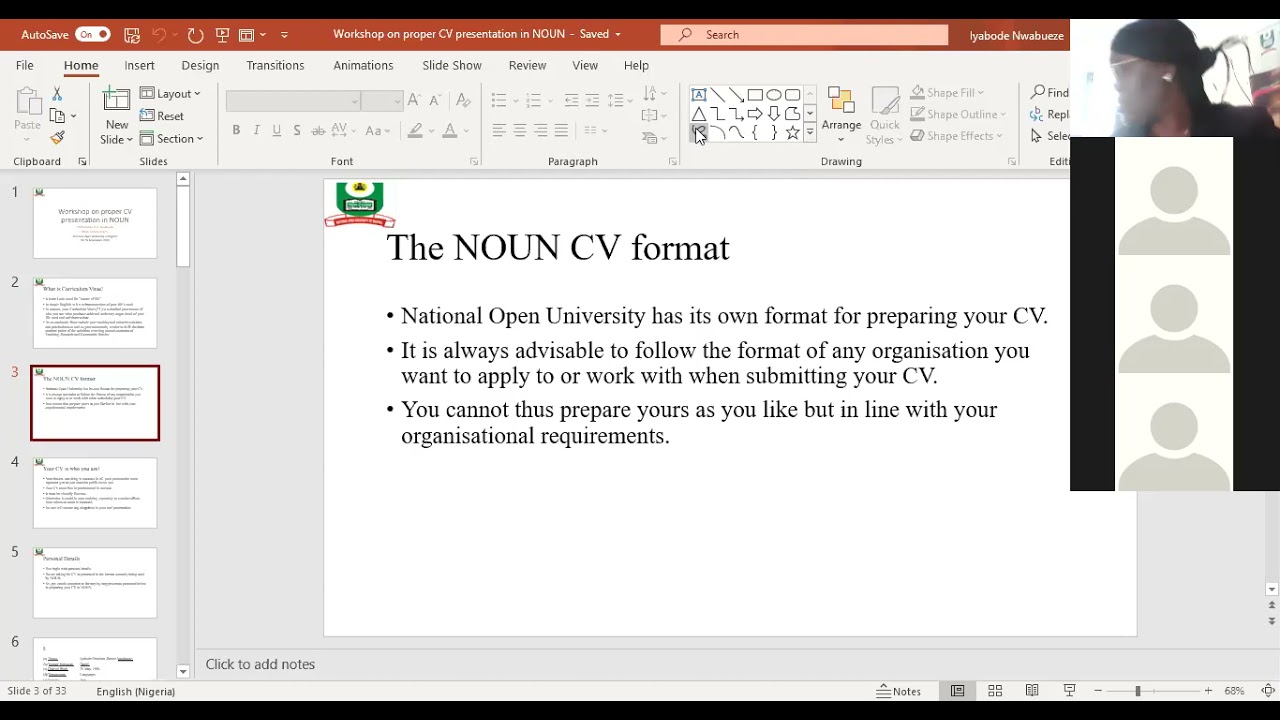Click the Format Painter brush icon
Viewport: 1280px width, 720px height.
click(x=57, y=137)
